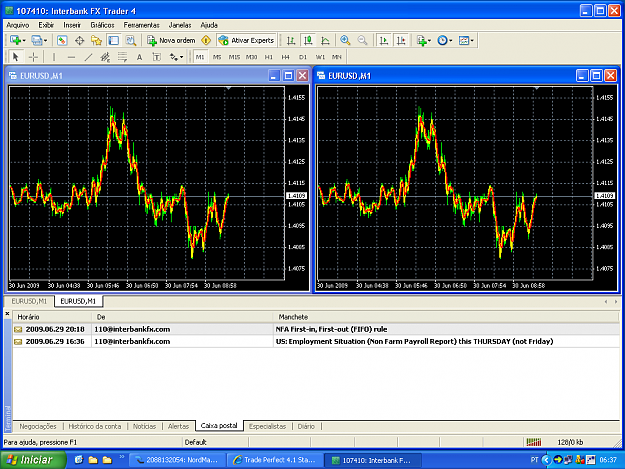Select the H1 timeframe
625x469 pixels.
tap(269, 57)
